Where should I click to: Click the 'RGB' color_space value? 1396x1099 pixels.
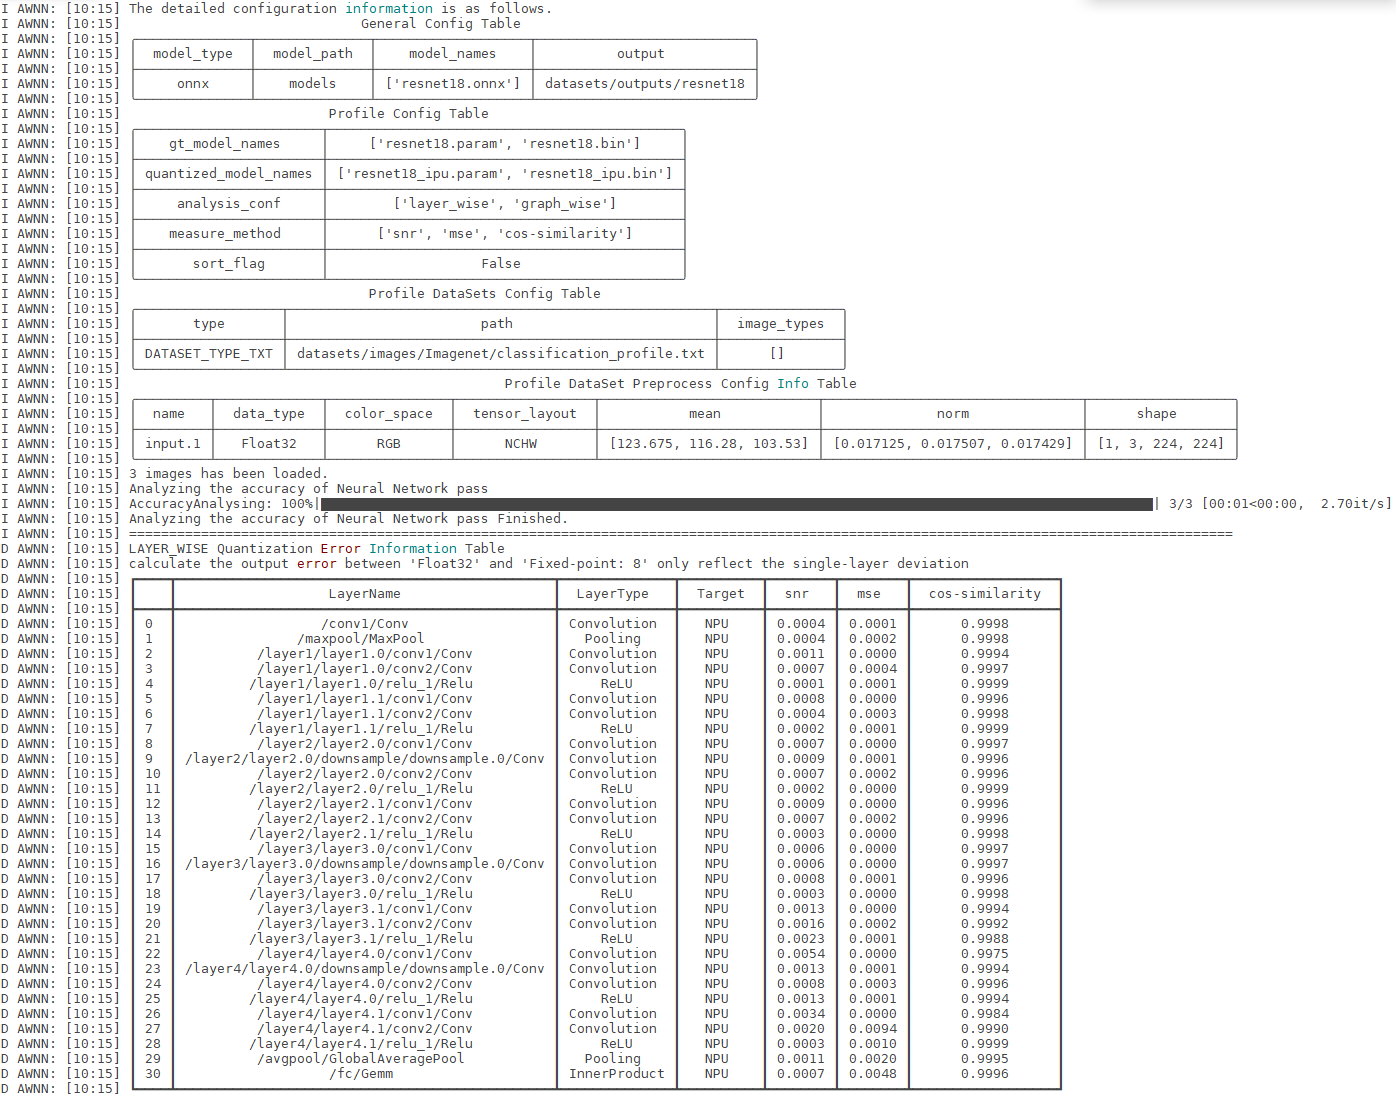coord(389,444)
